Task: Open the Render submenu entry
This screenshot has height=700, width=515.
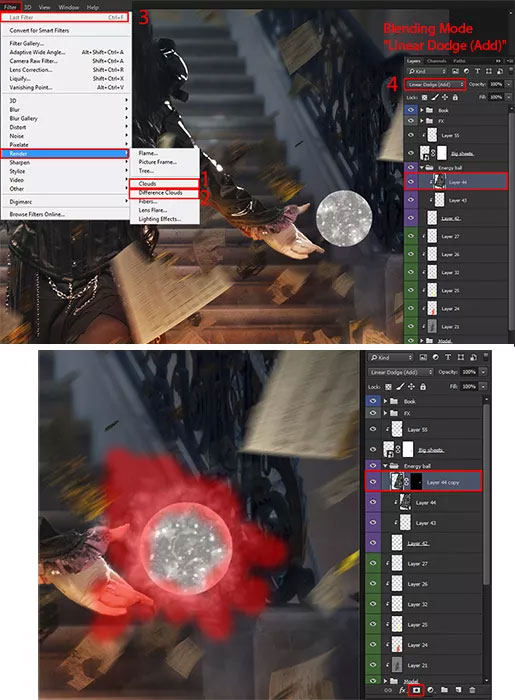Action: (65, 154)
